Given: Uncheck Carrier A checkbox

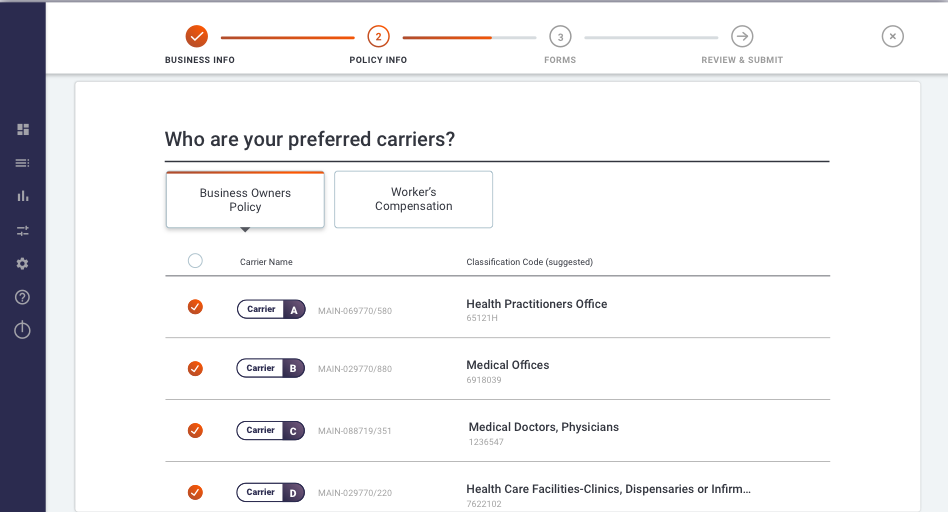Looking at the screenshot, I should tap(195, 307).
